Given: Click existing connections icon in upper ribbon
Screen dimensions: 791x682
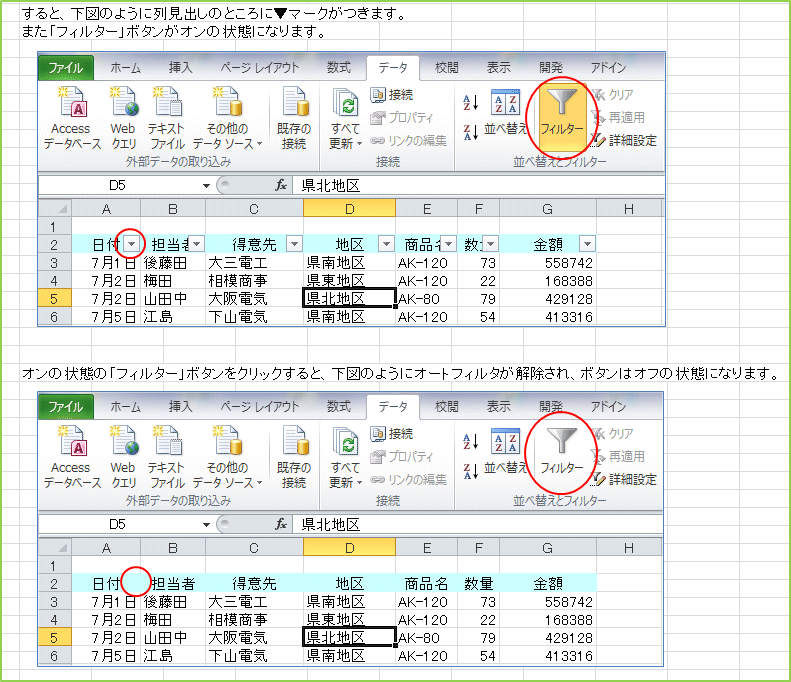Looking at the screenshot, I should [x=295, y=101].
